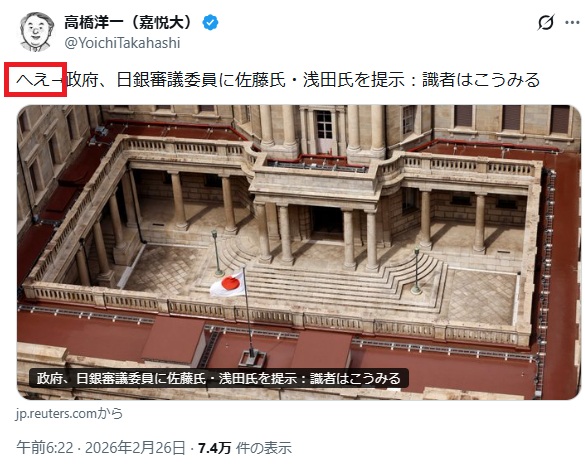Image resolution: width=585 pixels, height=476 pixels.
Task: Open the 高橋洋一（嘉悦大） display name
Action: 128,22
